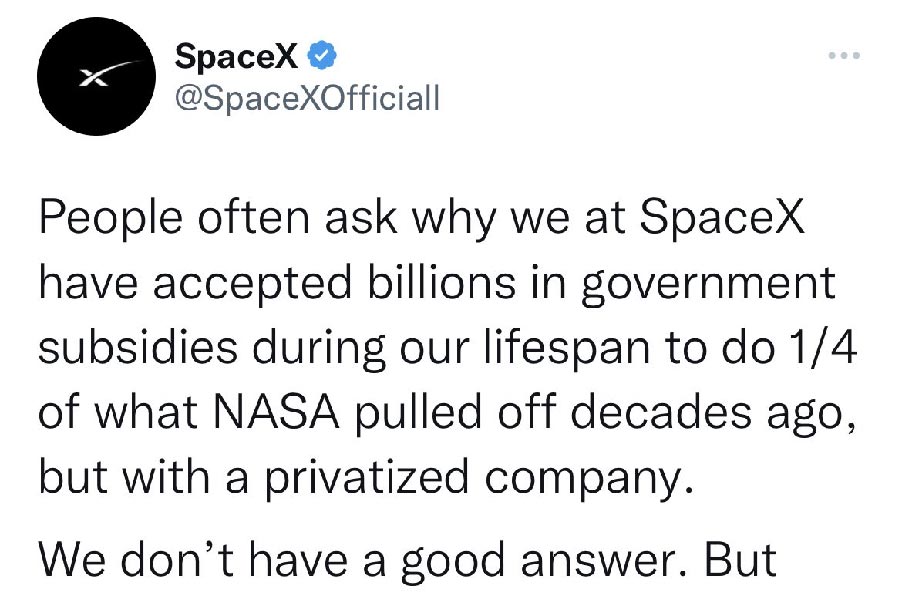The image size is (900, 600).
Task: Open the SpaceX display name link
Action: click(236, 57)
